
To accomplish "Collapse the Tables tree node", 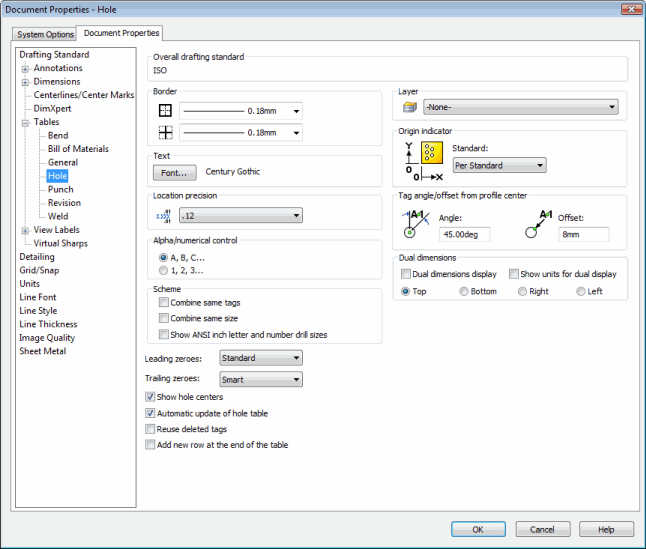I will [25, 123].
